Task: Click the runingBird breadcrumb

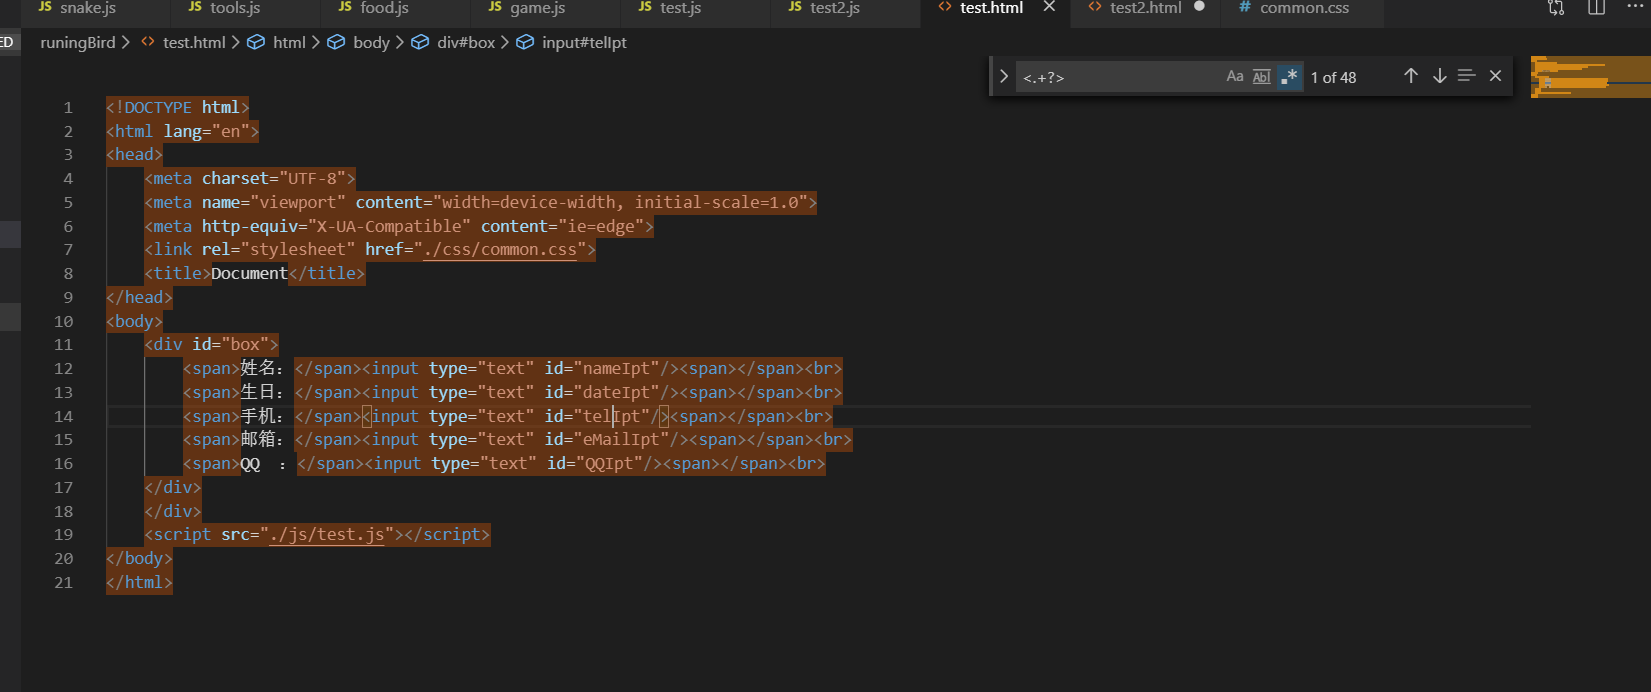Action: (78, 42)
